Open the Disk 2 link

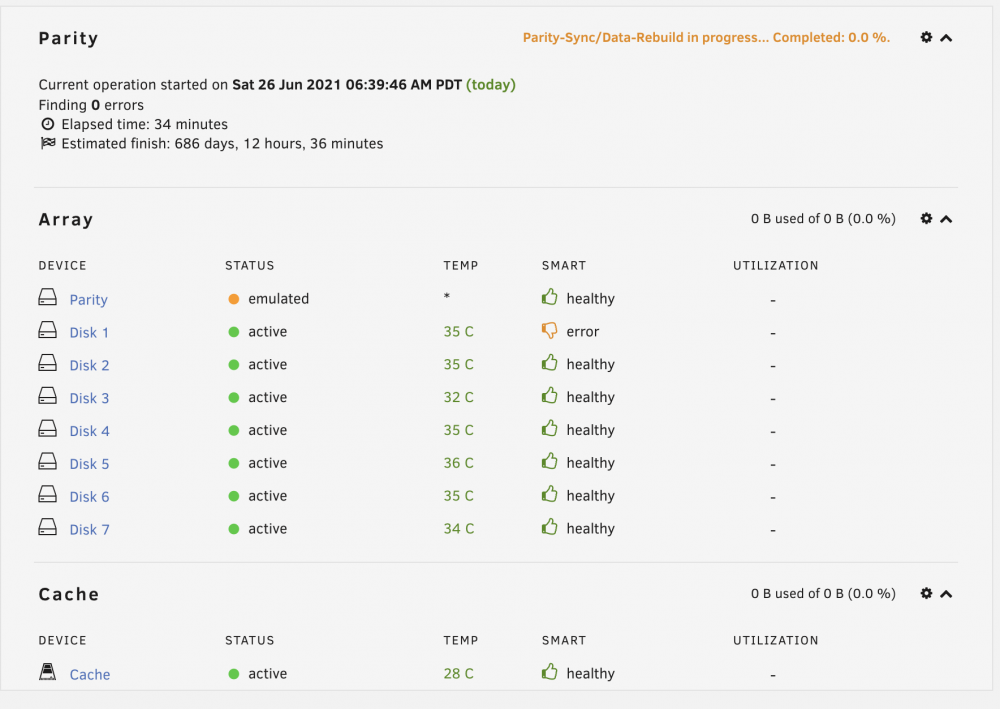pos(89,365)
